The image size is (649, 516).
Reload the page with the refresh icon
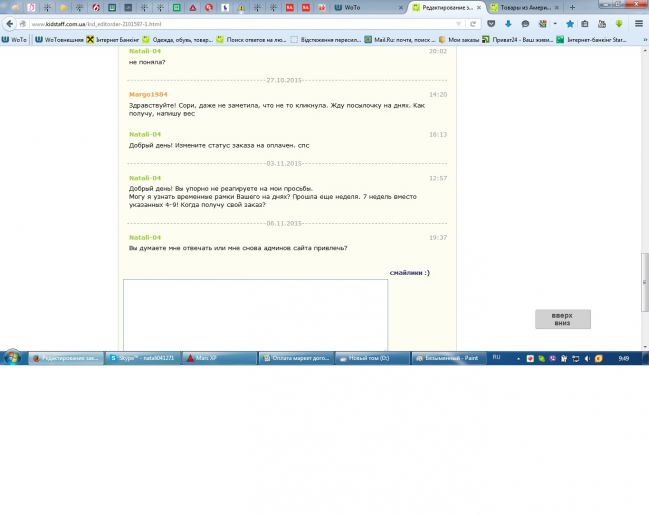point(471,23)
